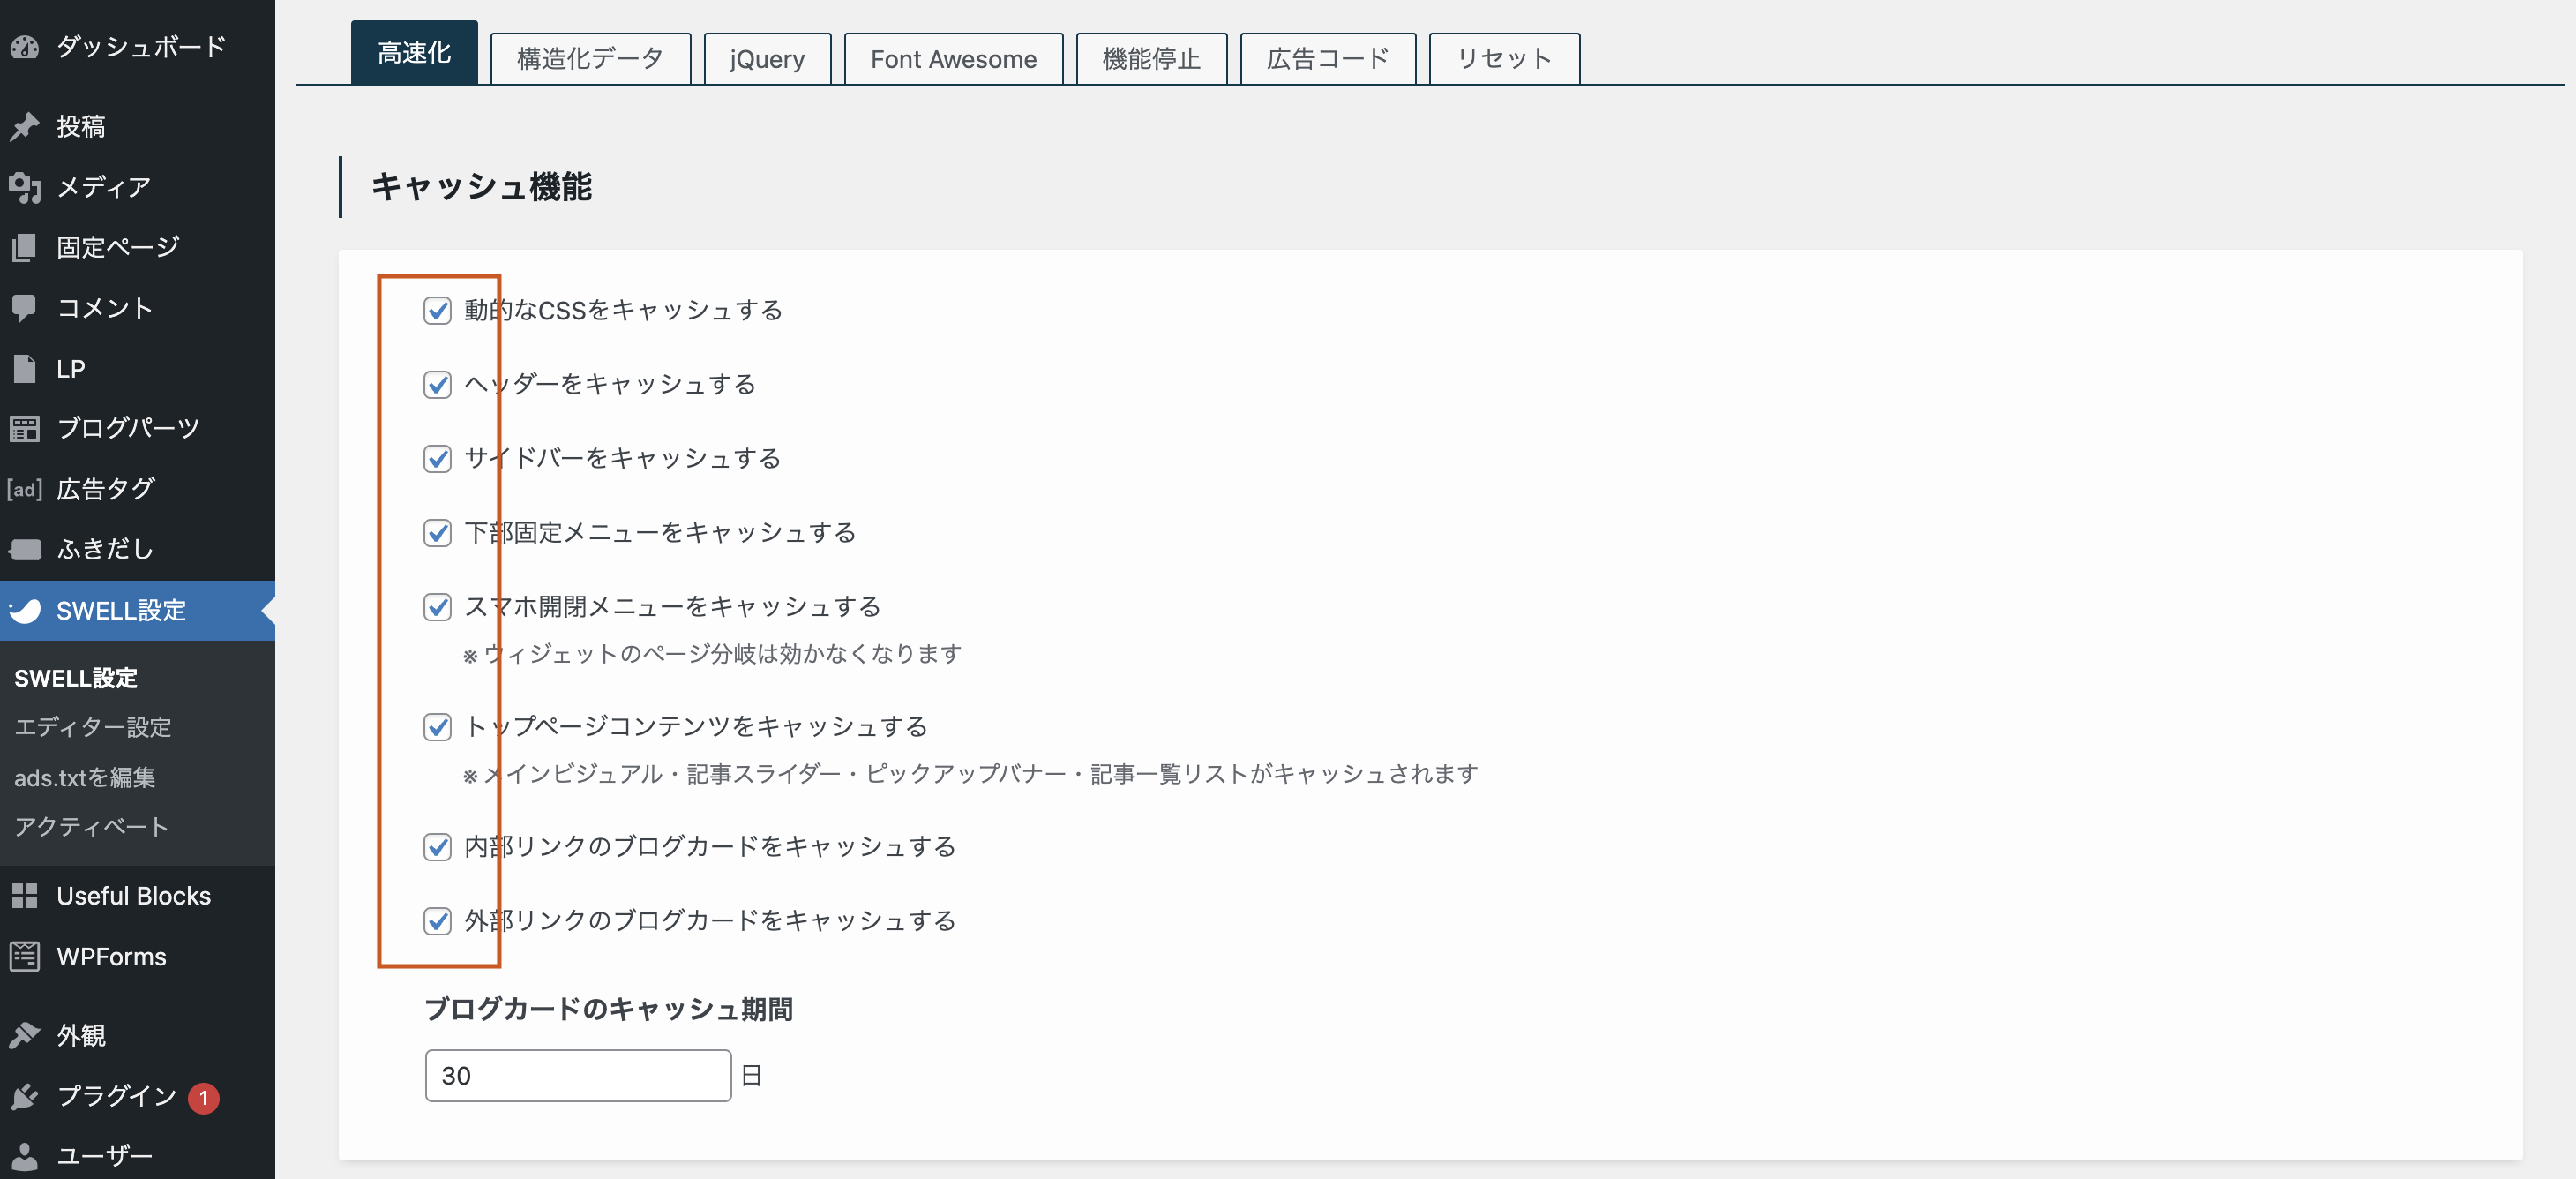Image resolution: width=2576 pixels, height=1179 pixels.
Task: Click the [ad] icon beside 広告タグ
Action: (x=25, y=489)
